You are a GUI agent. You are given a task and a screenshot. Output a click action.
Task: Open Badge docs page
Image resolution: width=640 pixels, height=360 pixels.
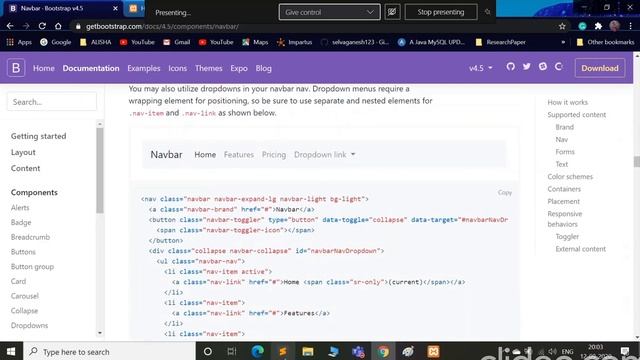pyautogui.click(x=21, y=222)
